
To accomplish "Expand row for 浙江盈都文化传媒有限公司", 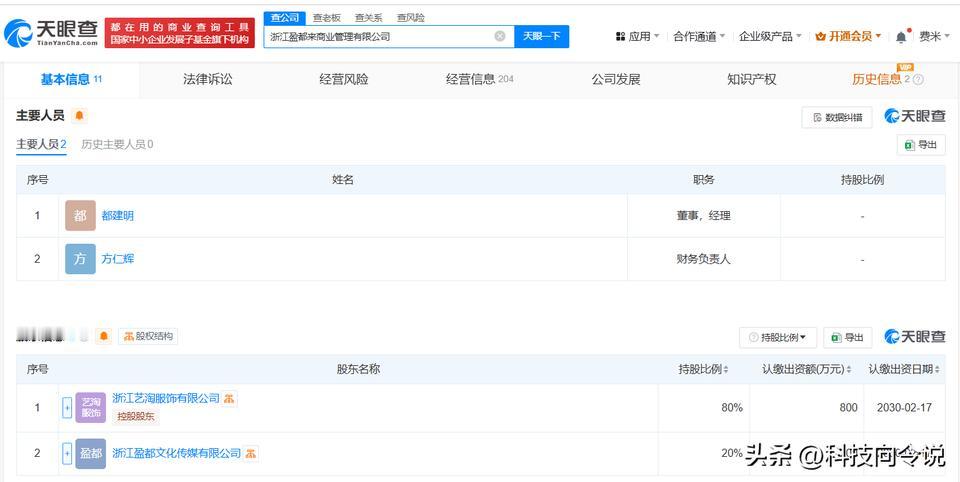I will (67, 454).
